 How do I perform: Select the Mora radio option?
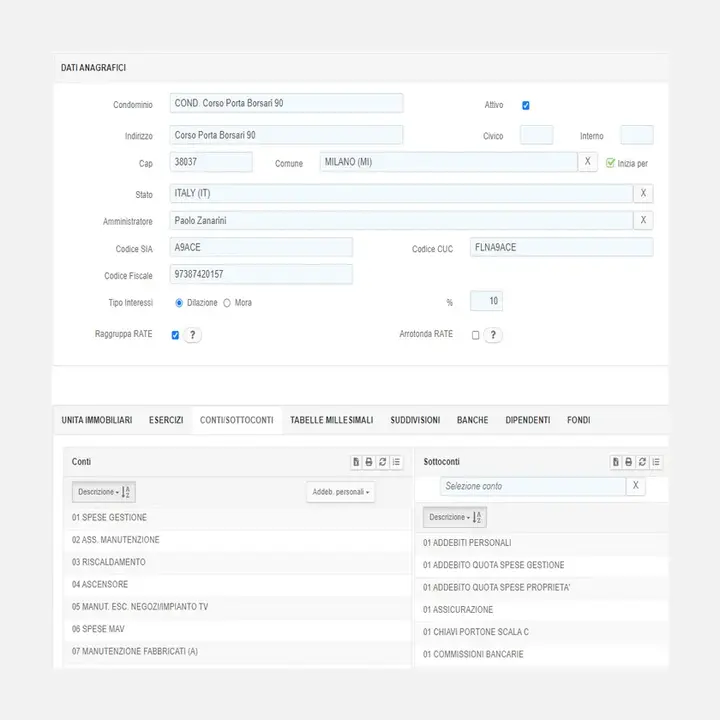227,302
